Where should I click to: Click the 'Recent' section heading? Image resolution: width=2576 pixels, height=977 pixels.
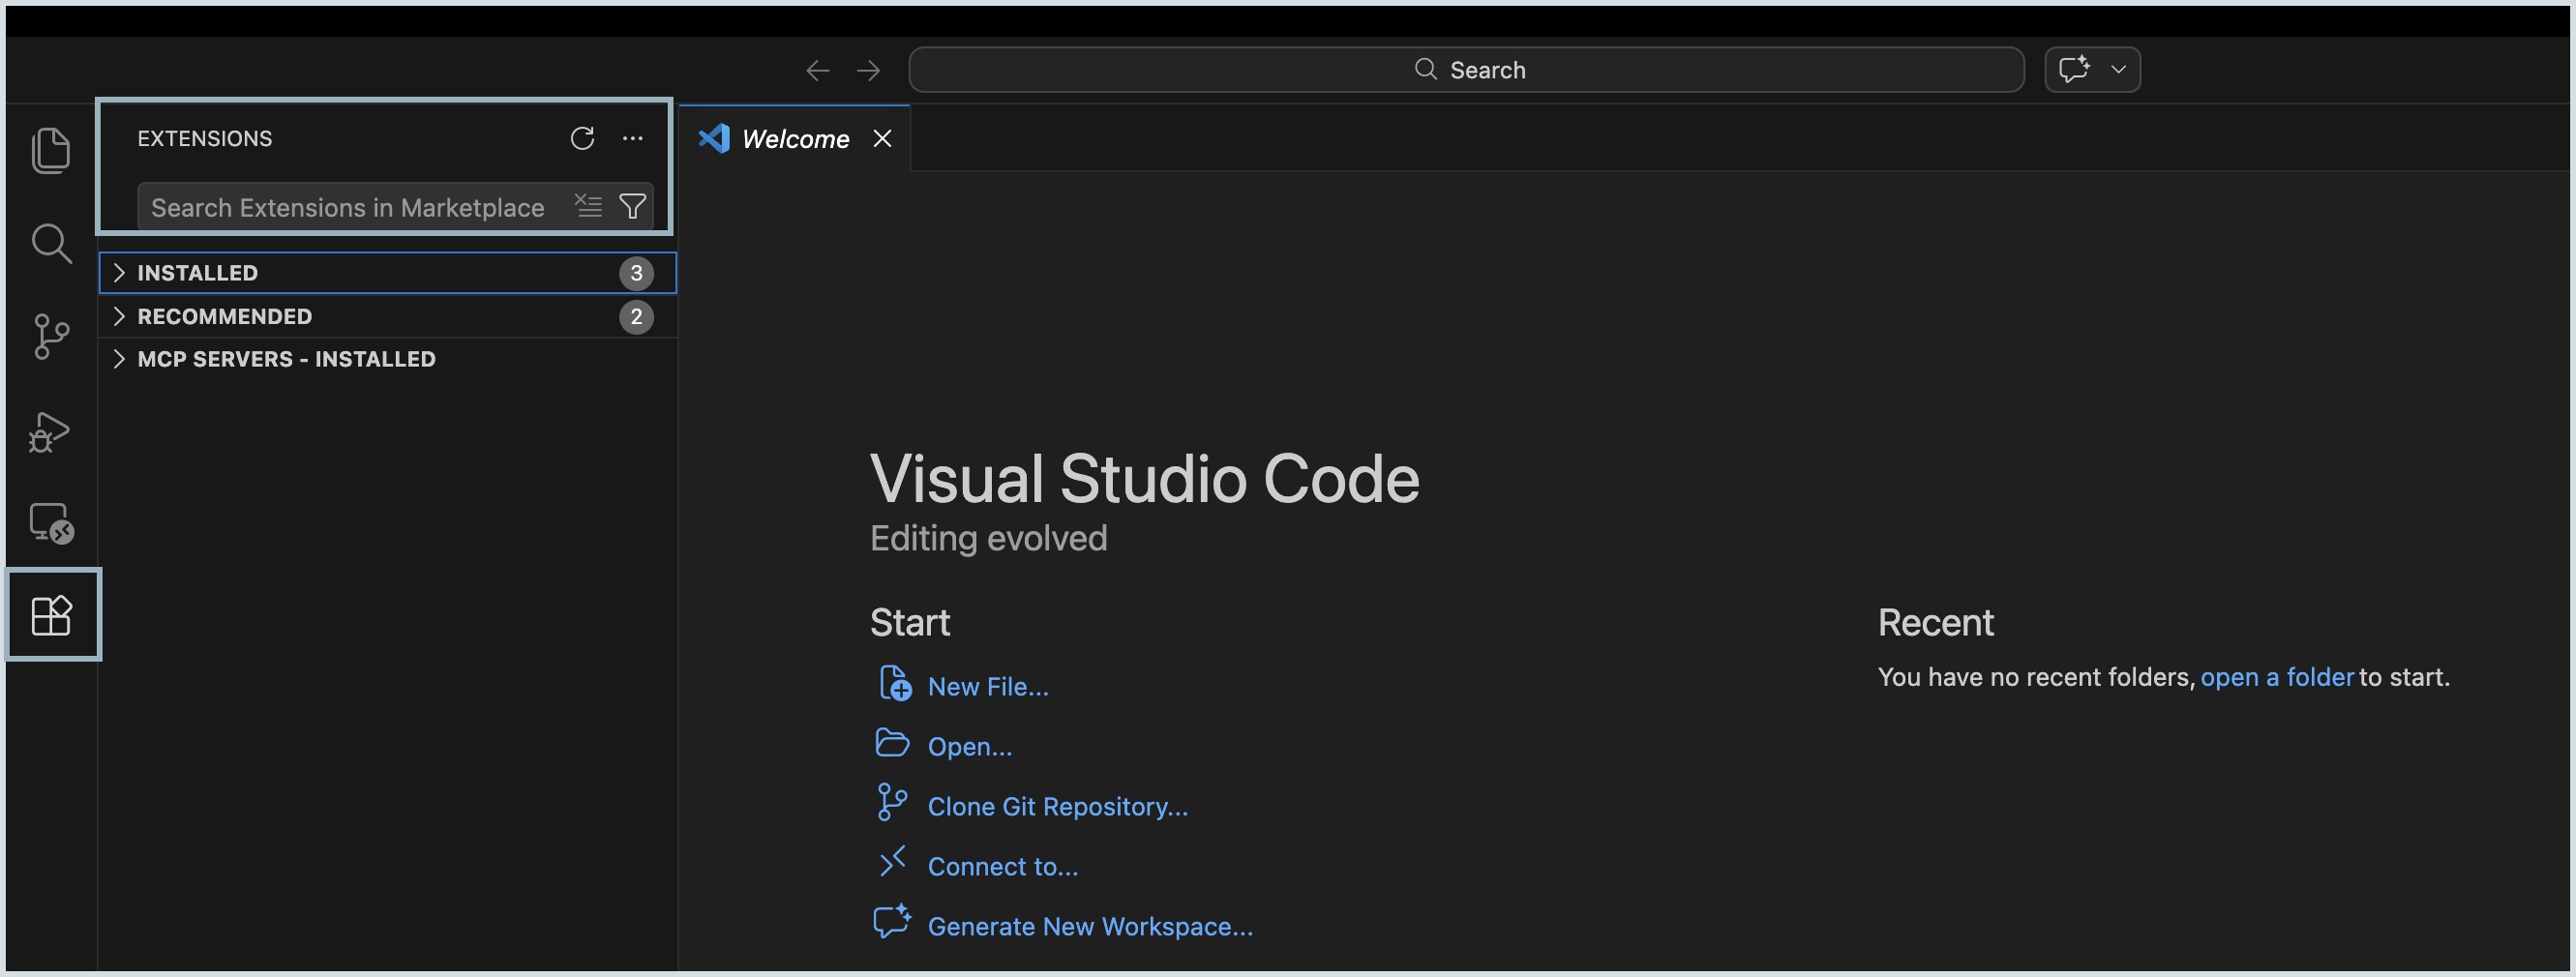(x=1936, y=622)
